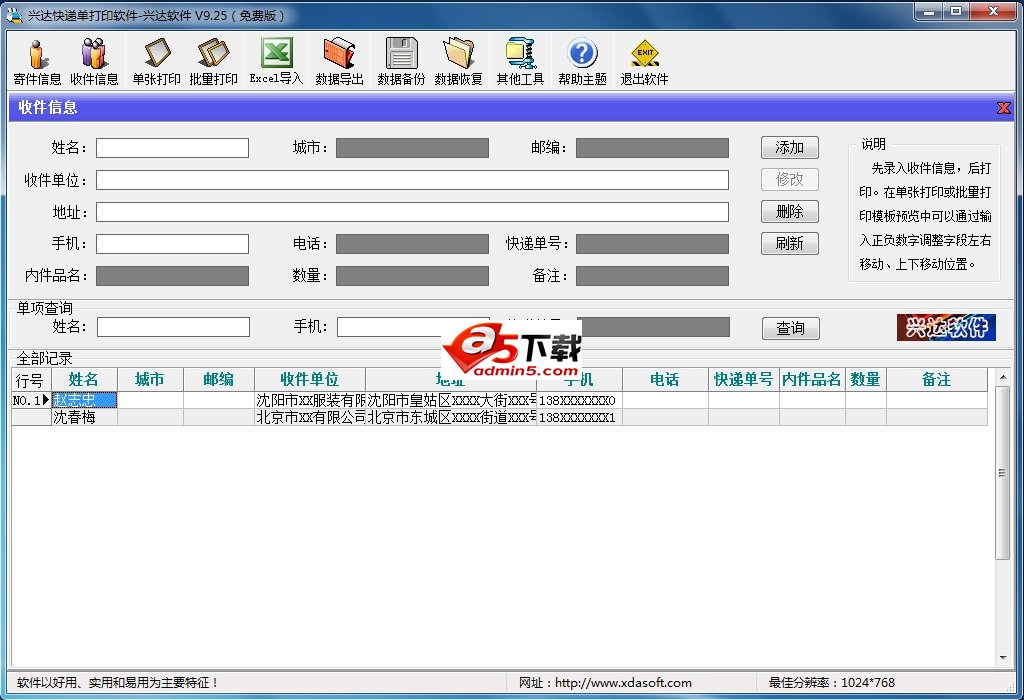Open 寄件信息 sender info toolbar icon
Viewport: 1024px width, 700px height.
pos(37,61)
